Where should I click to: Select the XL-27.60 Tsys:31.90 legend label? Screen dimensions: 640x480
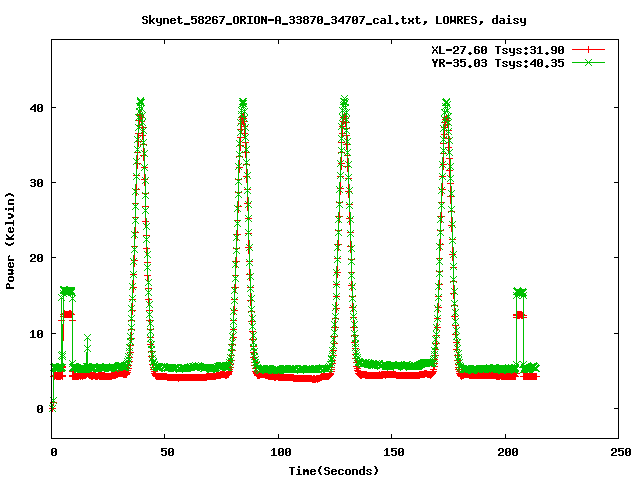(x=498, y=50)
